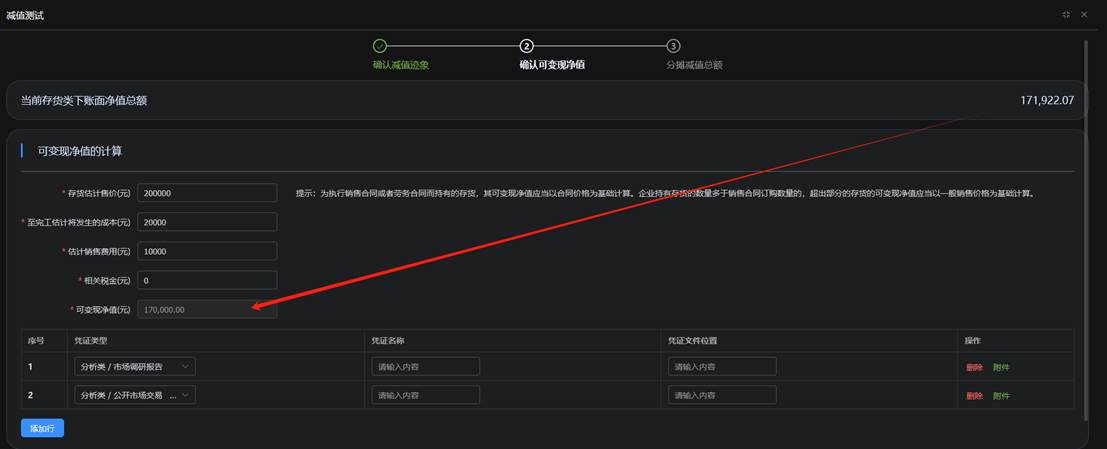Viewport: 1107px width, 449px height.
Task: Select the 分摊减值总额 step label
Action: (x=694, y=65)
